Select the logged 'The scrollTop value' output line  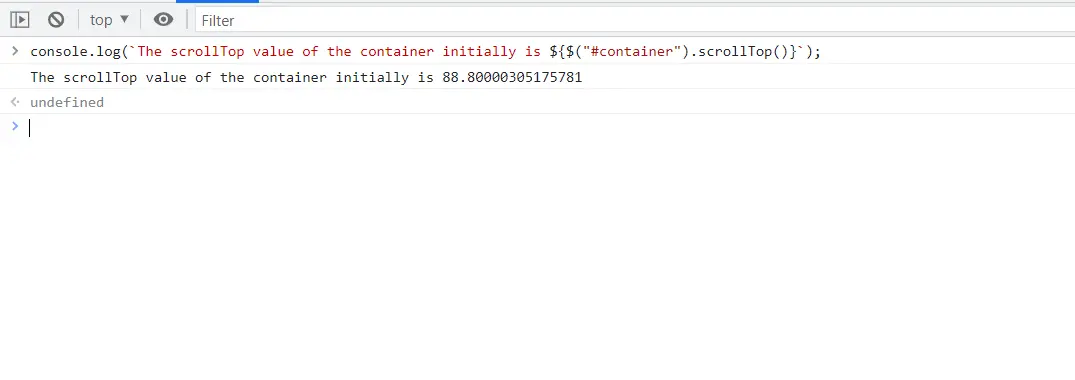coord(306,78)
